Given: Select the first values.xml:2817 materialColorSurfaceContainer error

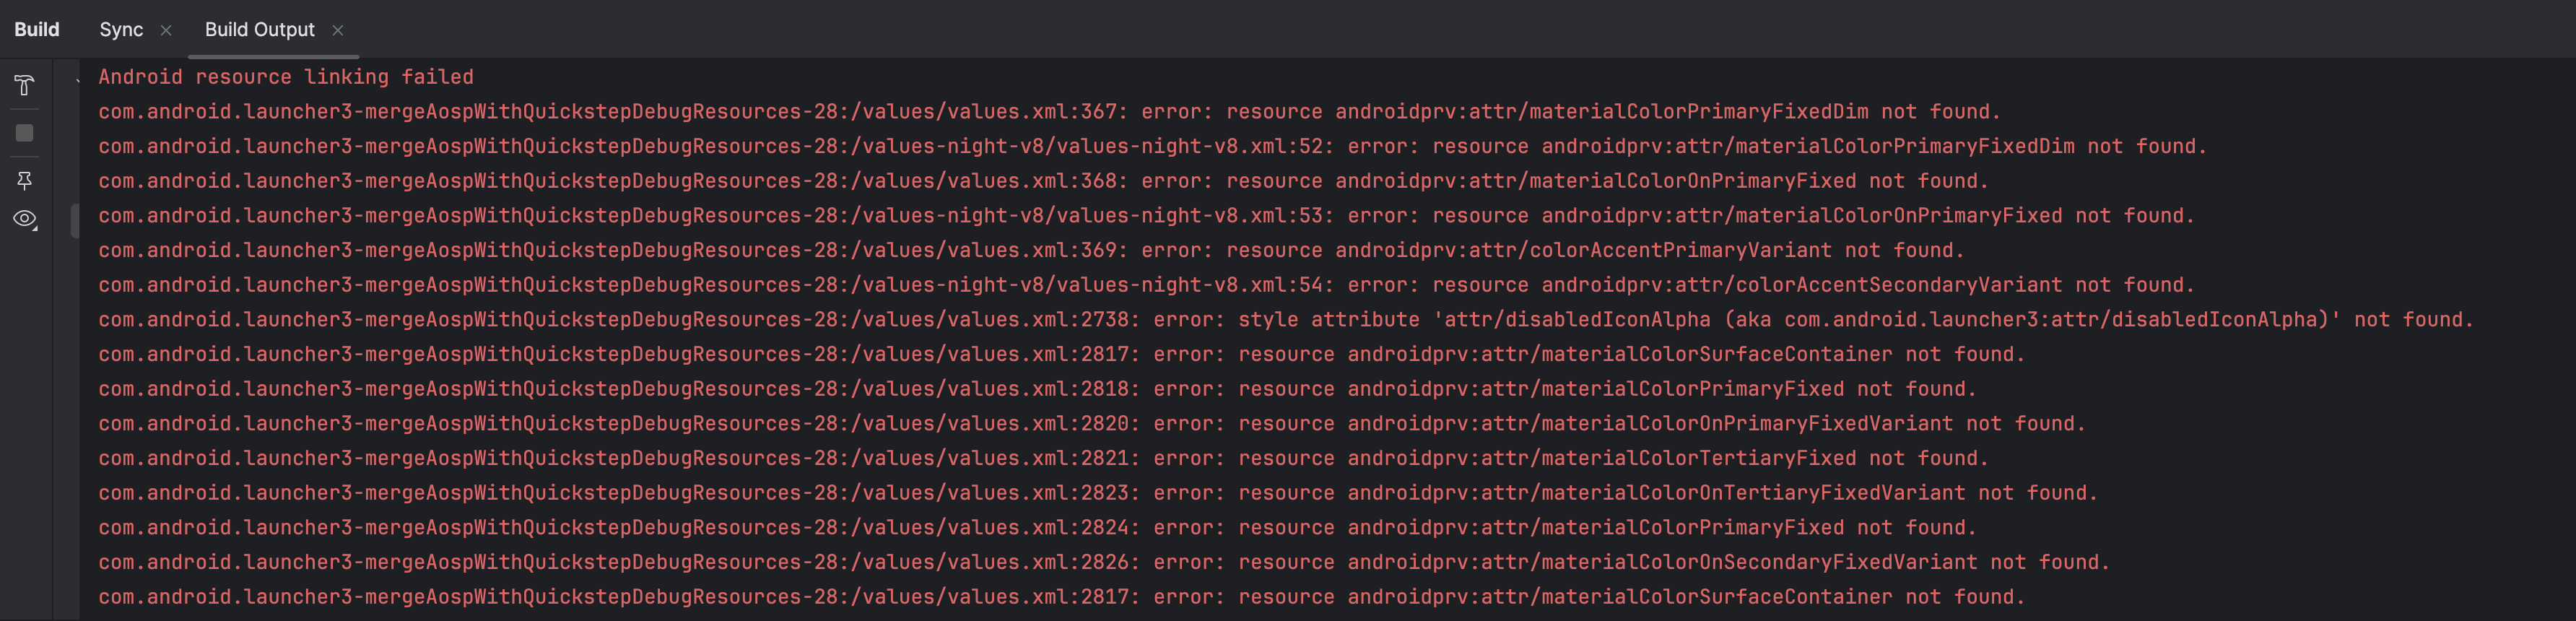Looking at the screenshot, I should click(x=1061, y=355).
